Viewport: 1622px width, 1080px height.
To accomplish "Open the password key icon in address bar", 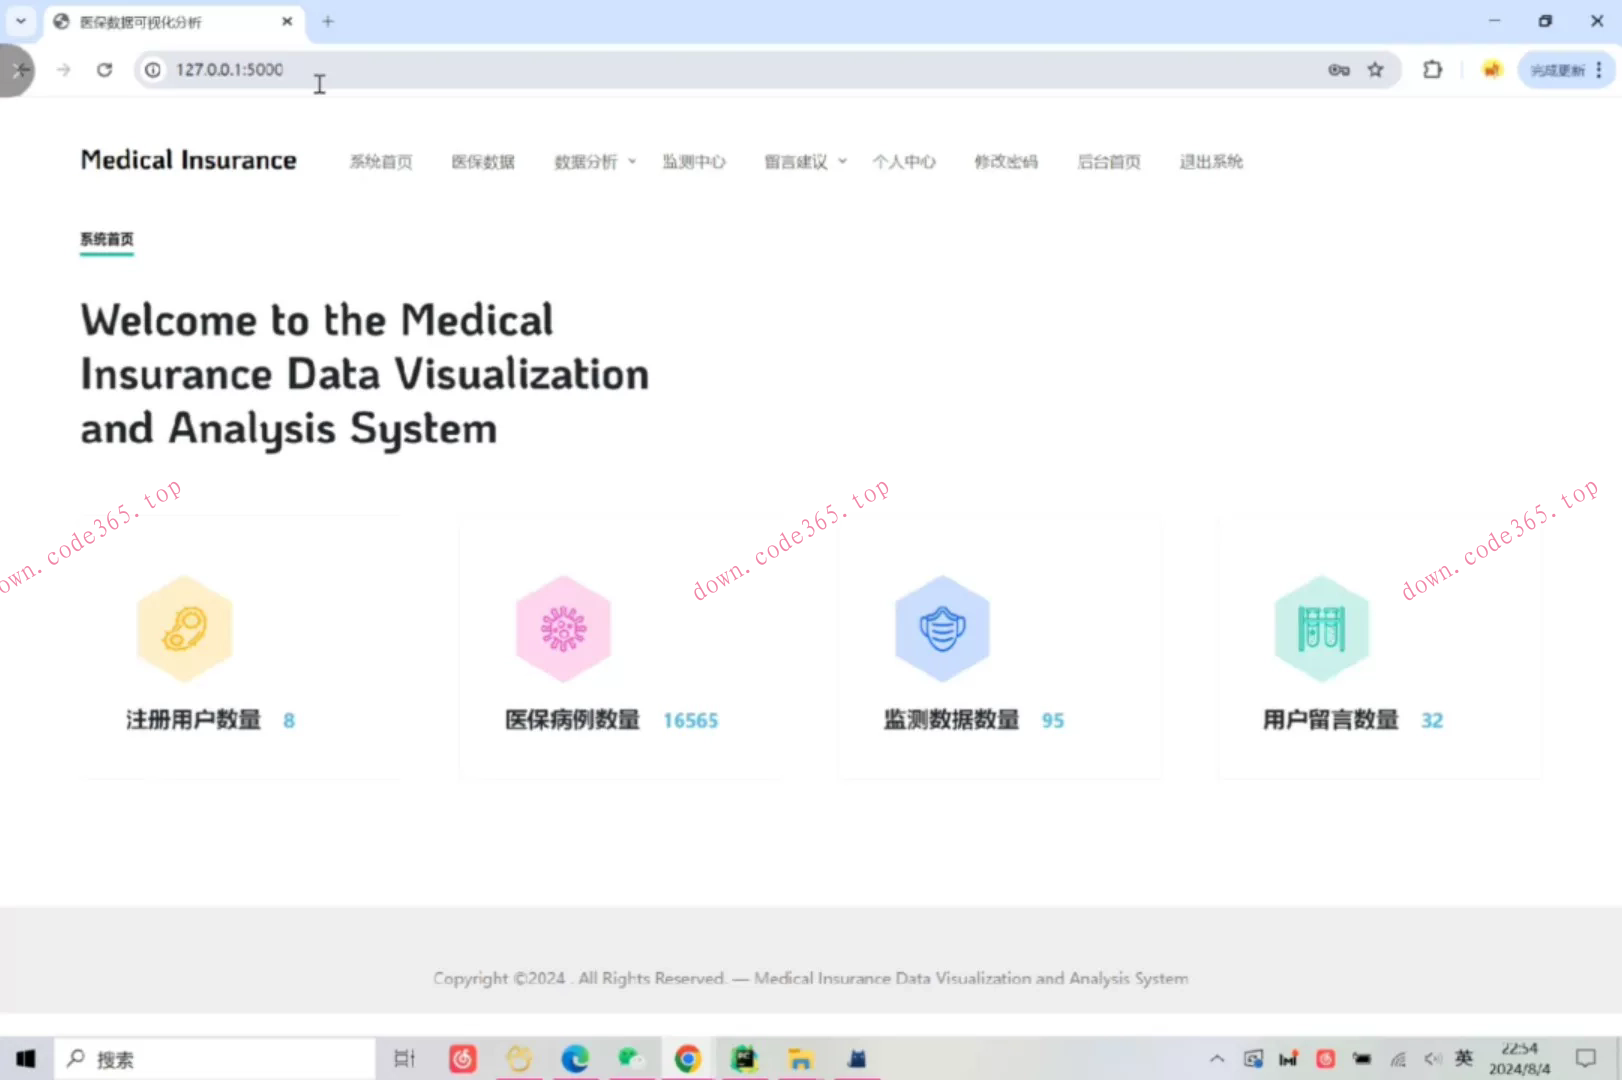I will [x=1338, y=70].
